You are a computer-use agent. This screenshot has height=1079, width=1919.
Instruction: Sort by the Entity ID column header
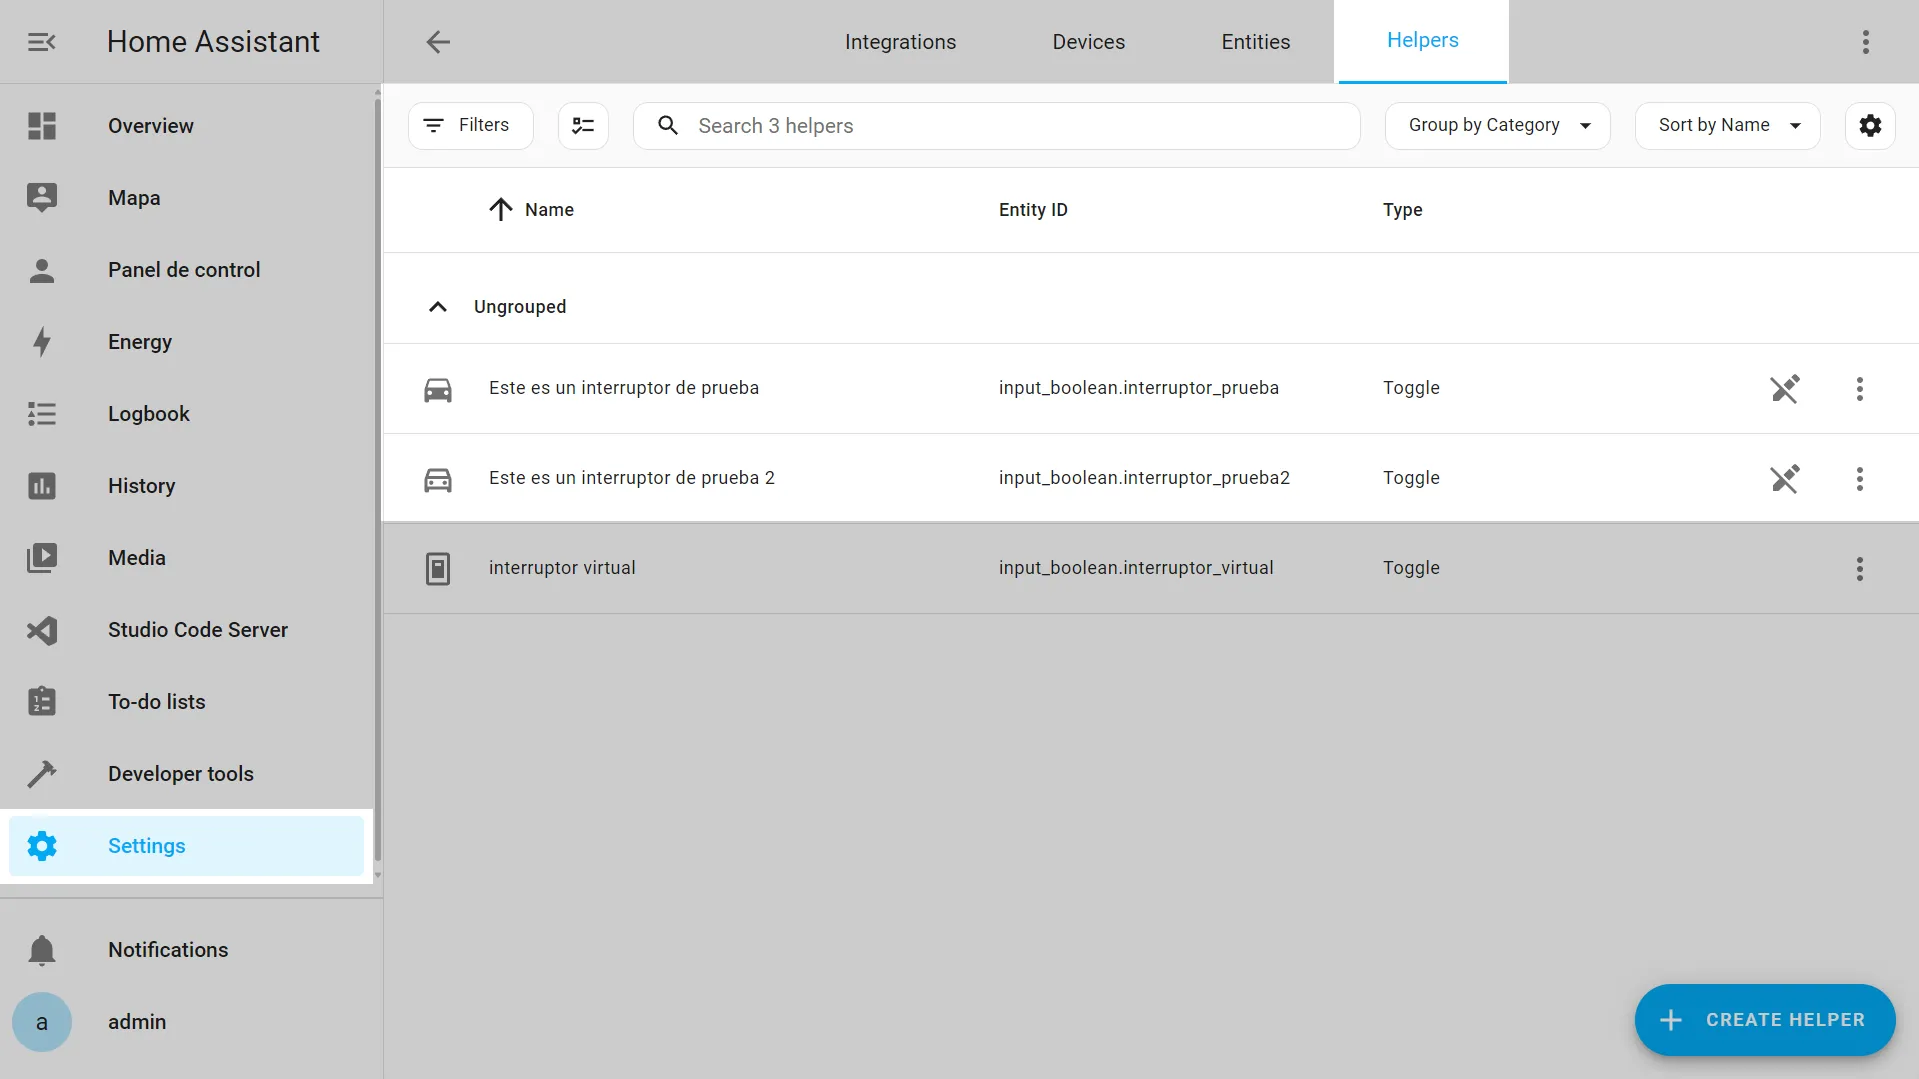click(1033, 210)
